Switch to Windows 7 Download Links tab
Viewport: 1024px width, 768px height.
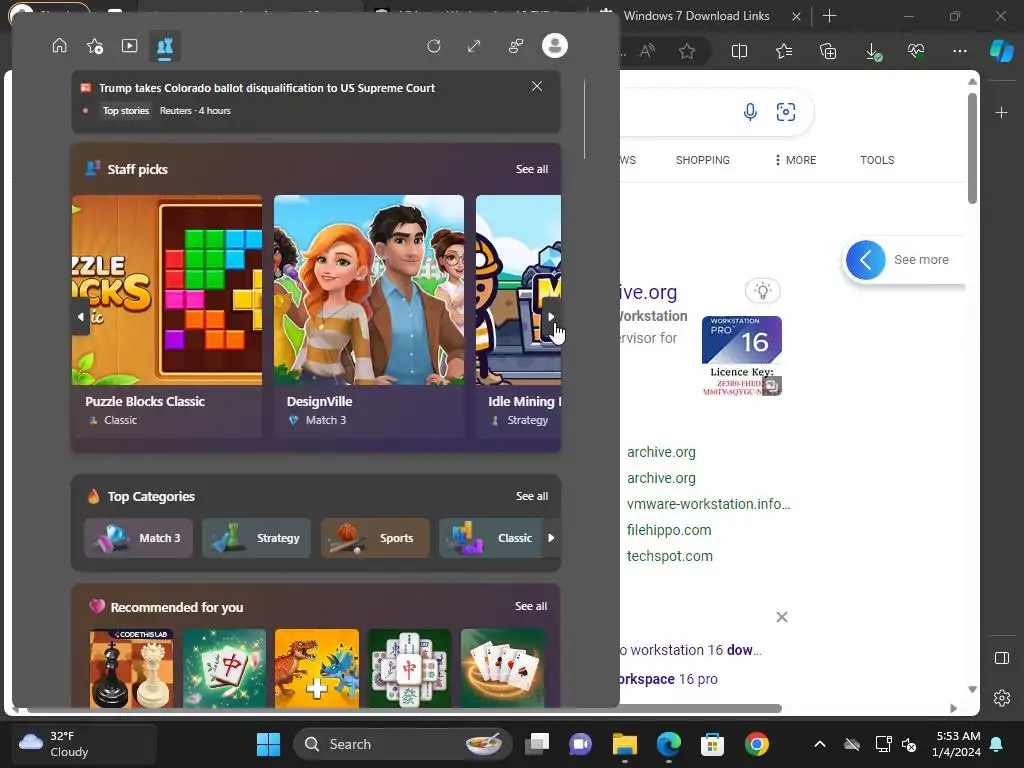[696, 16]
